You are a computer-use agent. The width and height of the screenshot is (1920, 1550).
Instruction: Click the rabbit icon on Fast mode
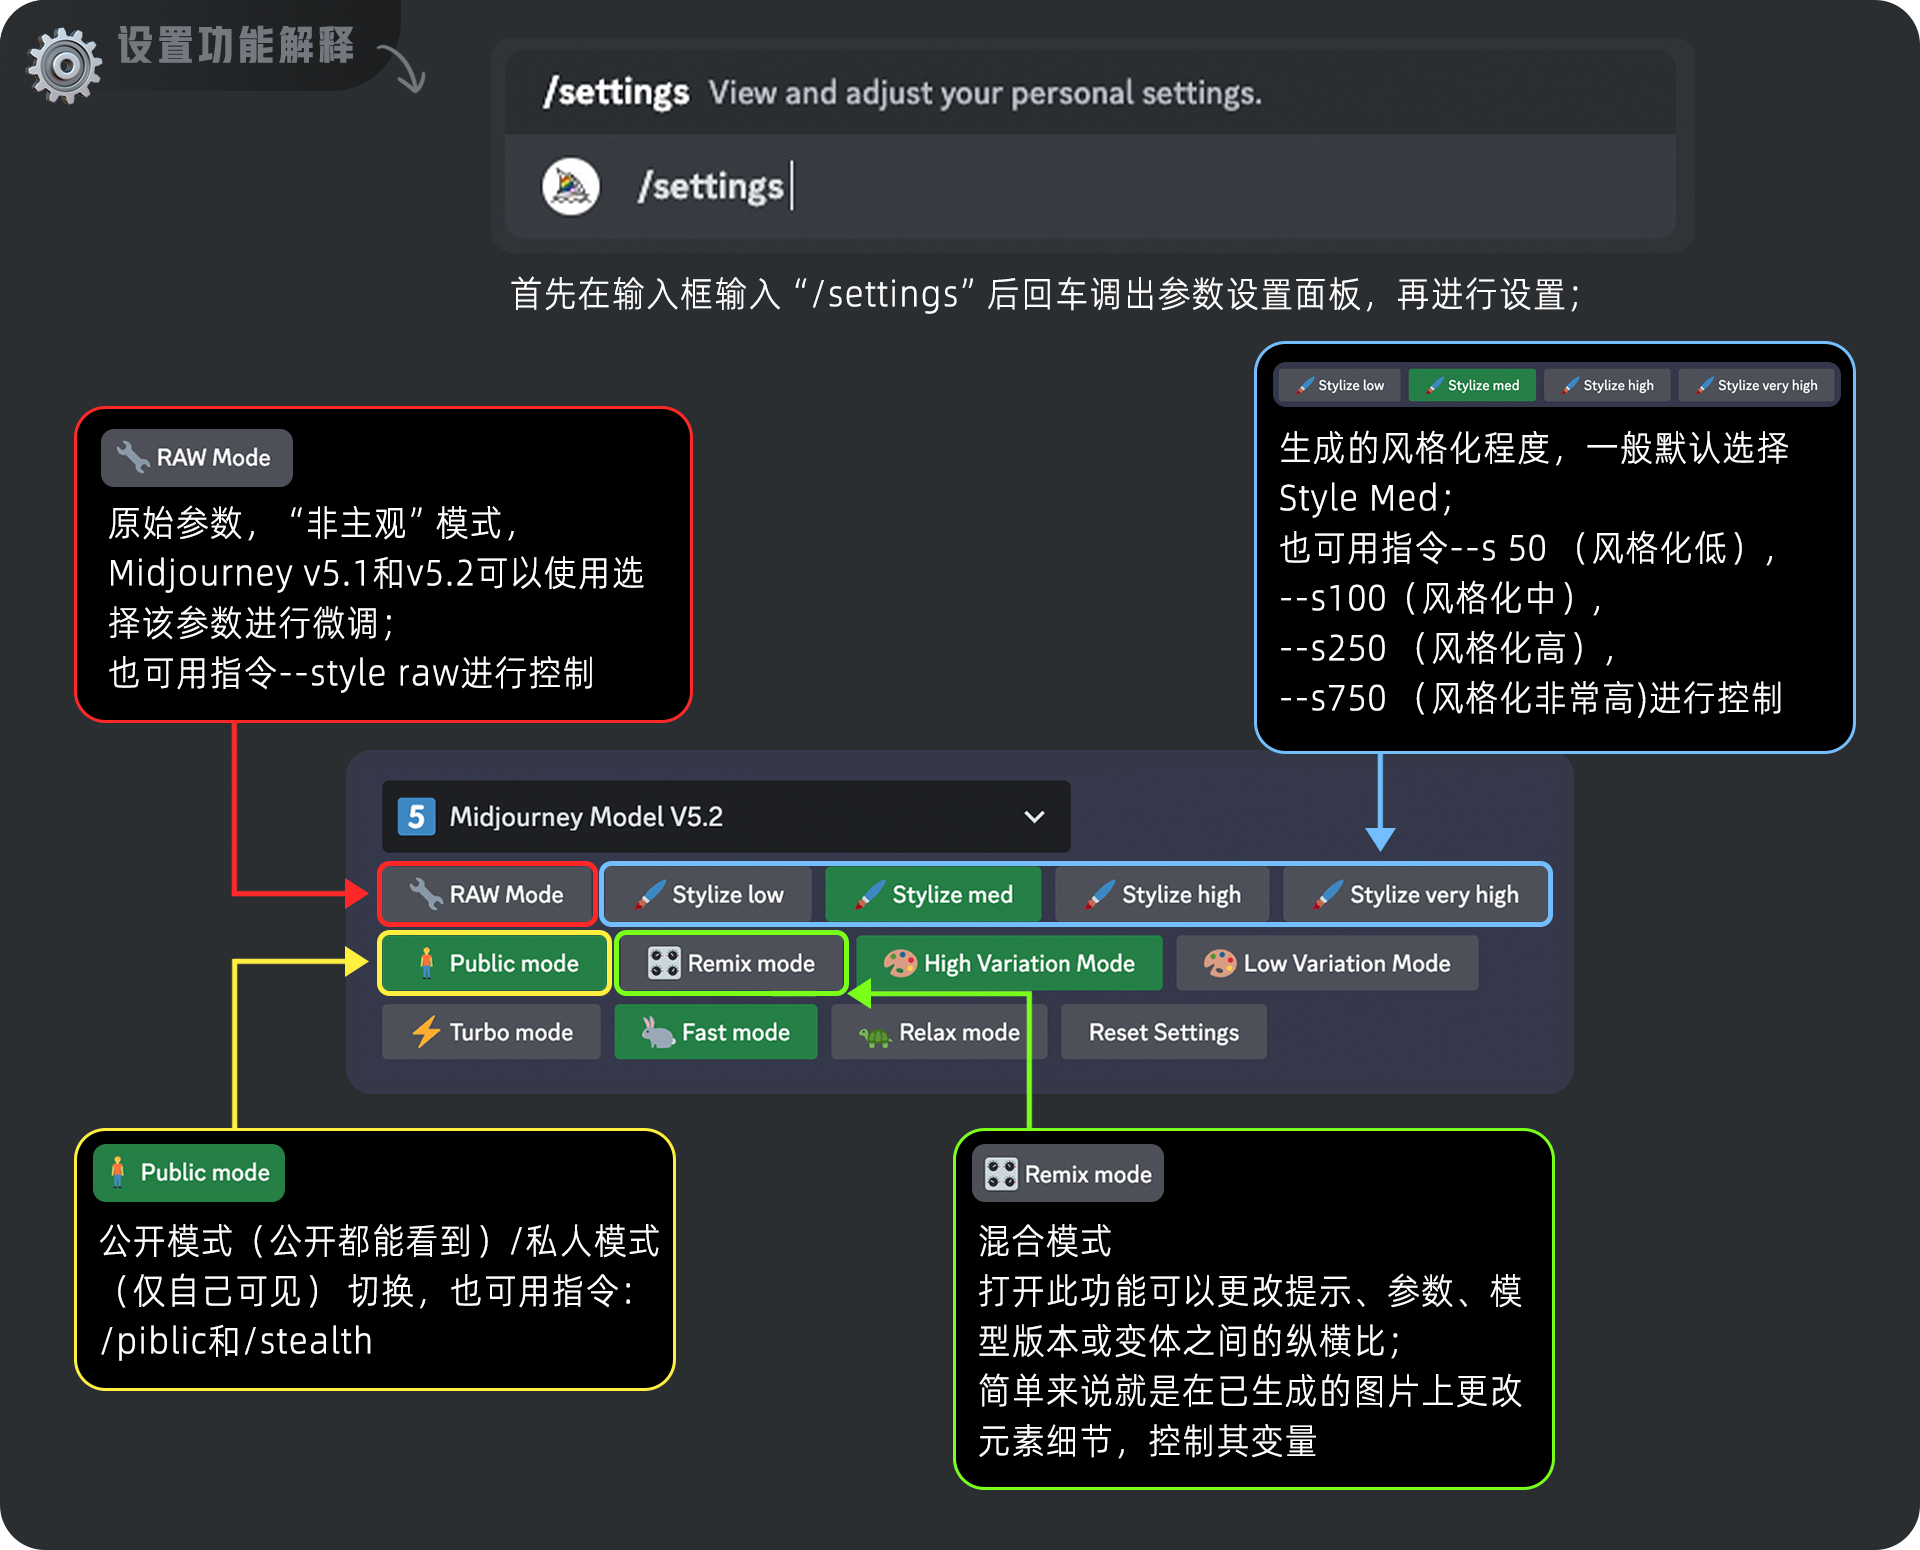tap(658, 1032)
